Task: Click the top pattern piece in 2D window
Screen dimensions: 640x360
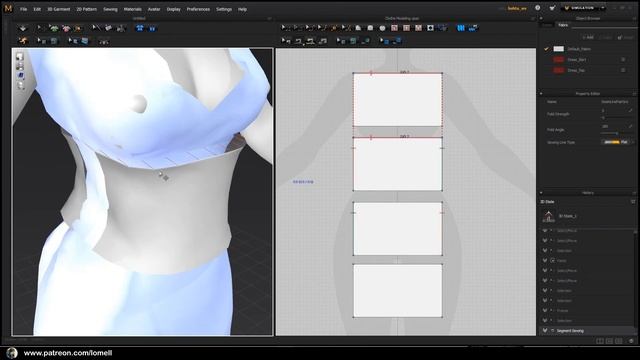Action: pos(398,100)
